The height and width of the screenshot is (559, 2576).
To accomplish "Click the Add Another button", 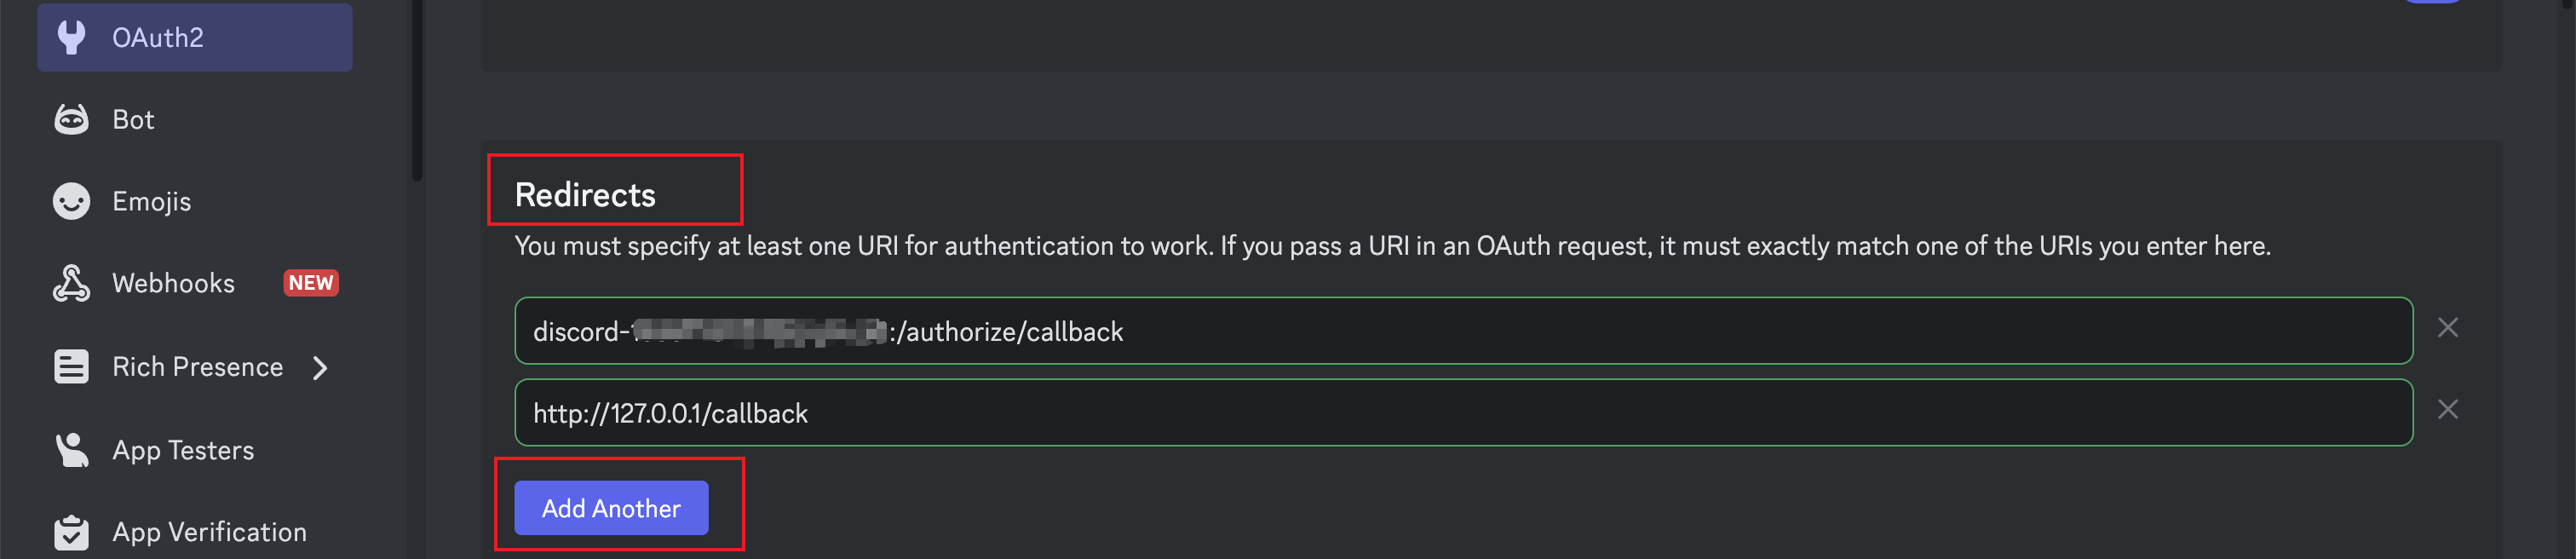I will click(610, 508).
